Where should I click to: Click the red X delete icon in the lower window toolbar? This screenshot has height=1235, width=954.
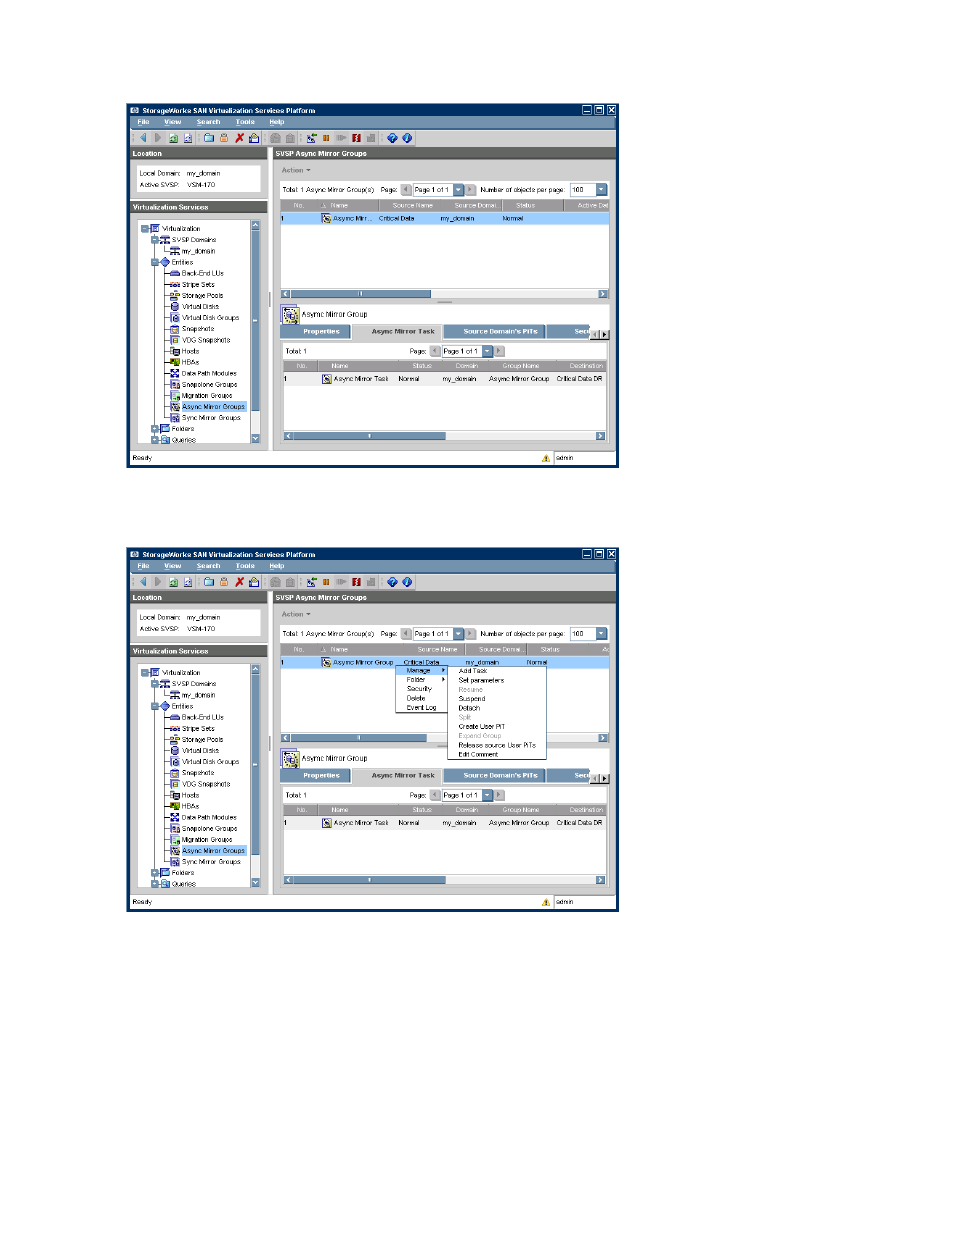[239, 582]
